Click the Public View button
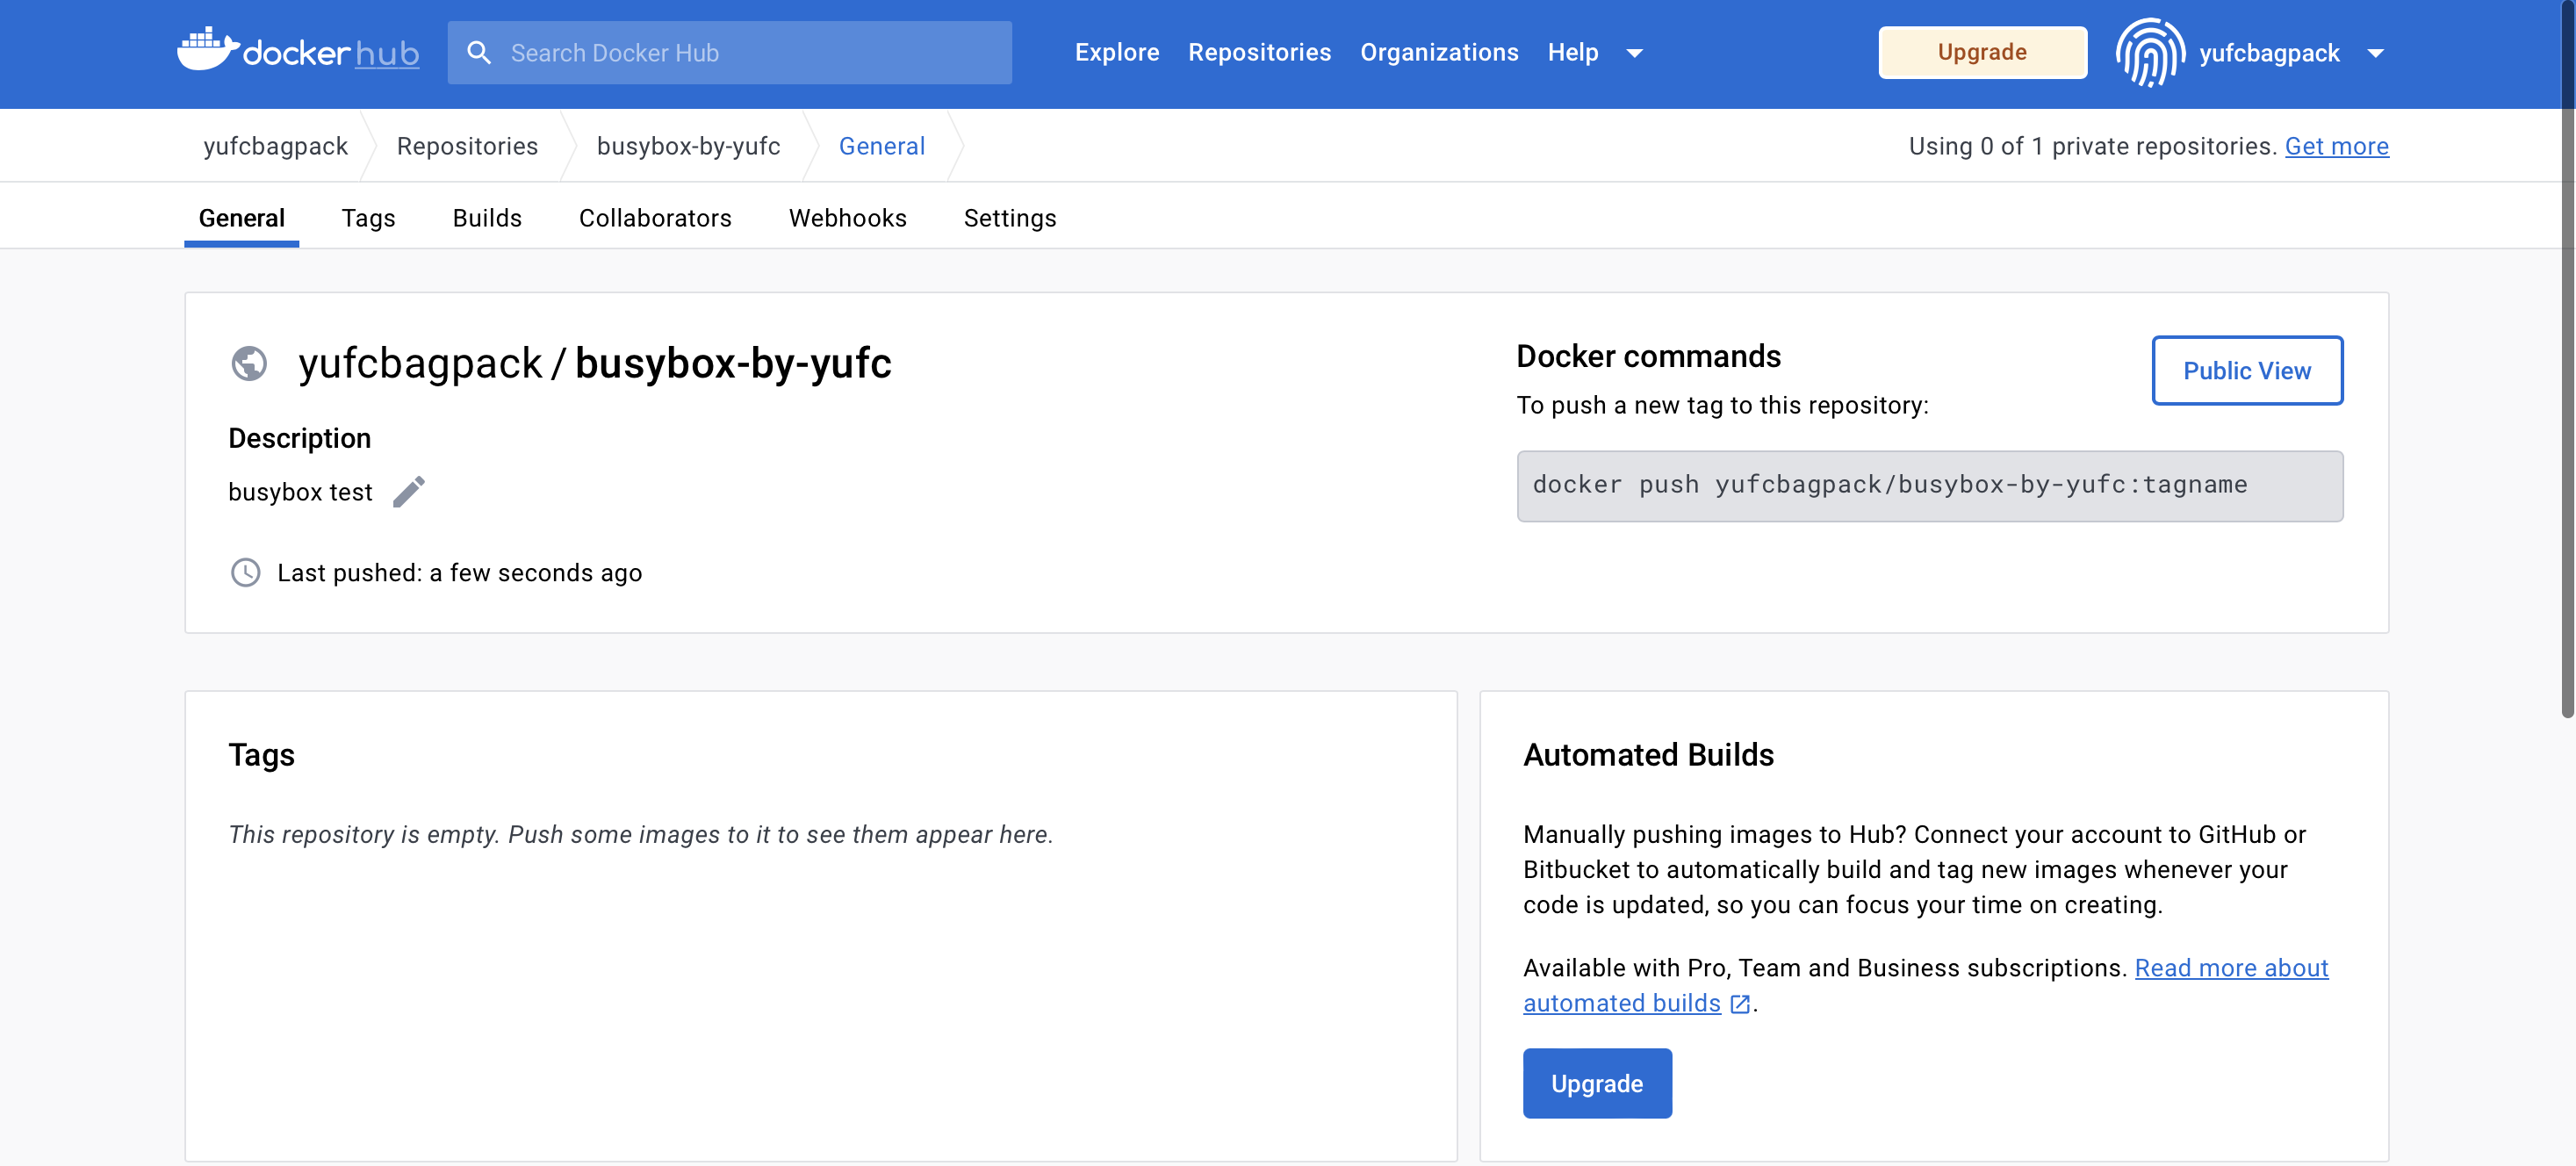Screen dimensions: 2576x1166 (x=2246, y=371)
